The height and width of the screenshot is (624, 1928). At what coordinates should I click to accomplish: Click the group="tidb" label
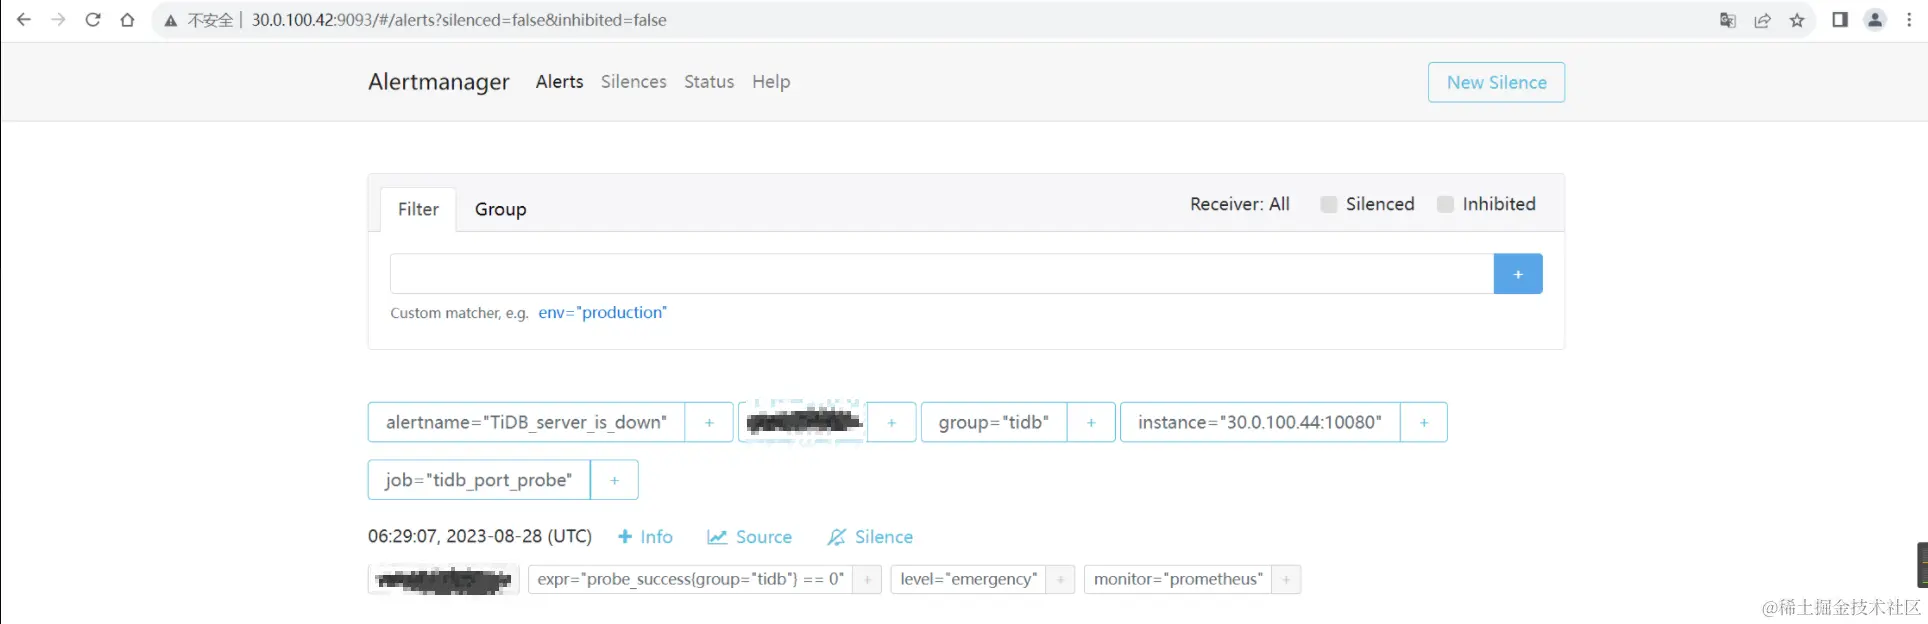994,422
